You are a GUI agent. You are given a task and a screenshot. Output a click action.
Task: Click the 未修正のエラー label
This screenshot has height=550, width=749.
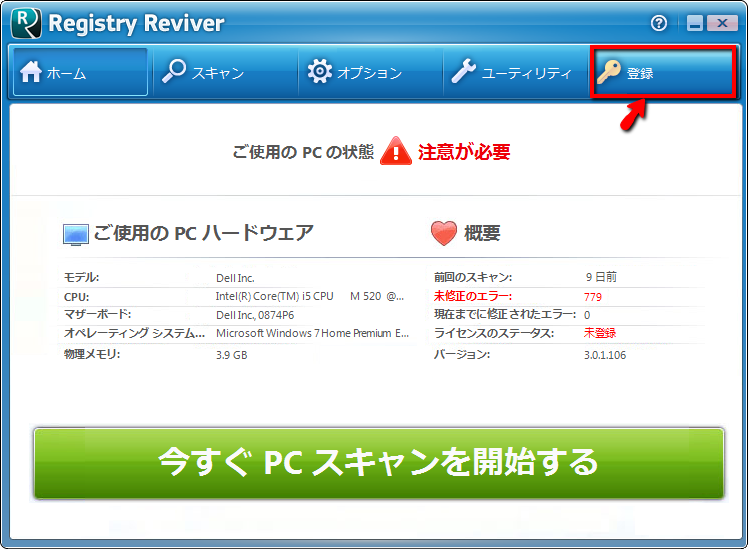(x=473, y=296)
